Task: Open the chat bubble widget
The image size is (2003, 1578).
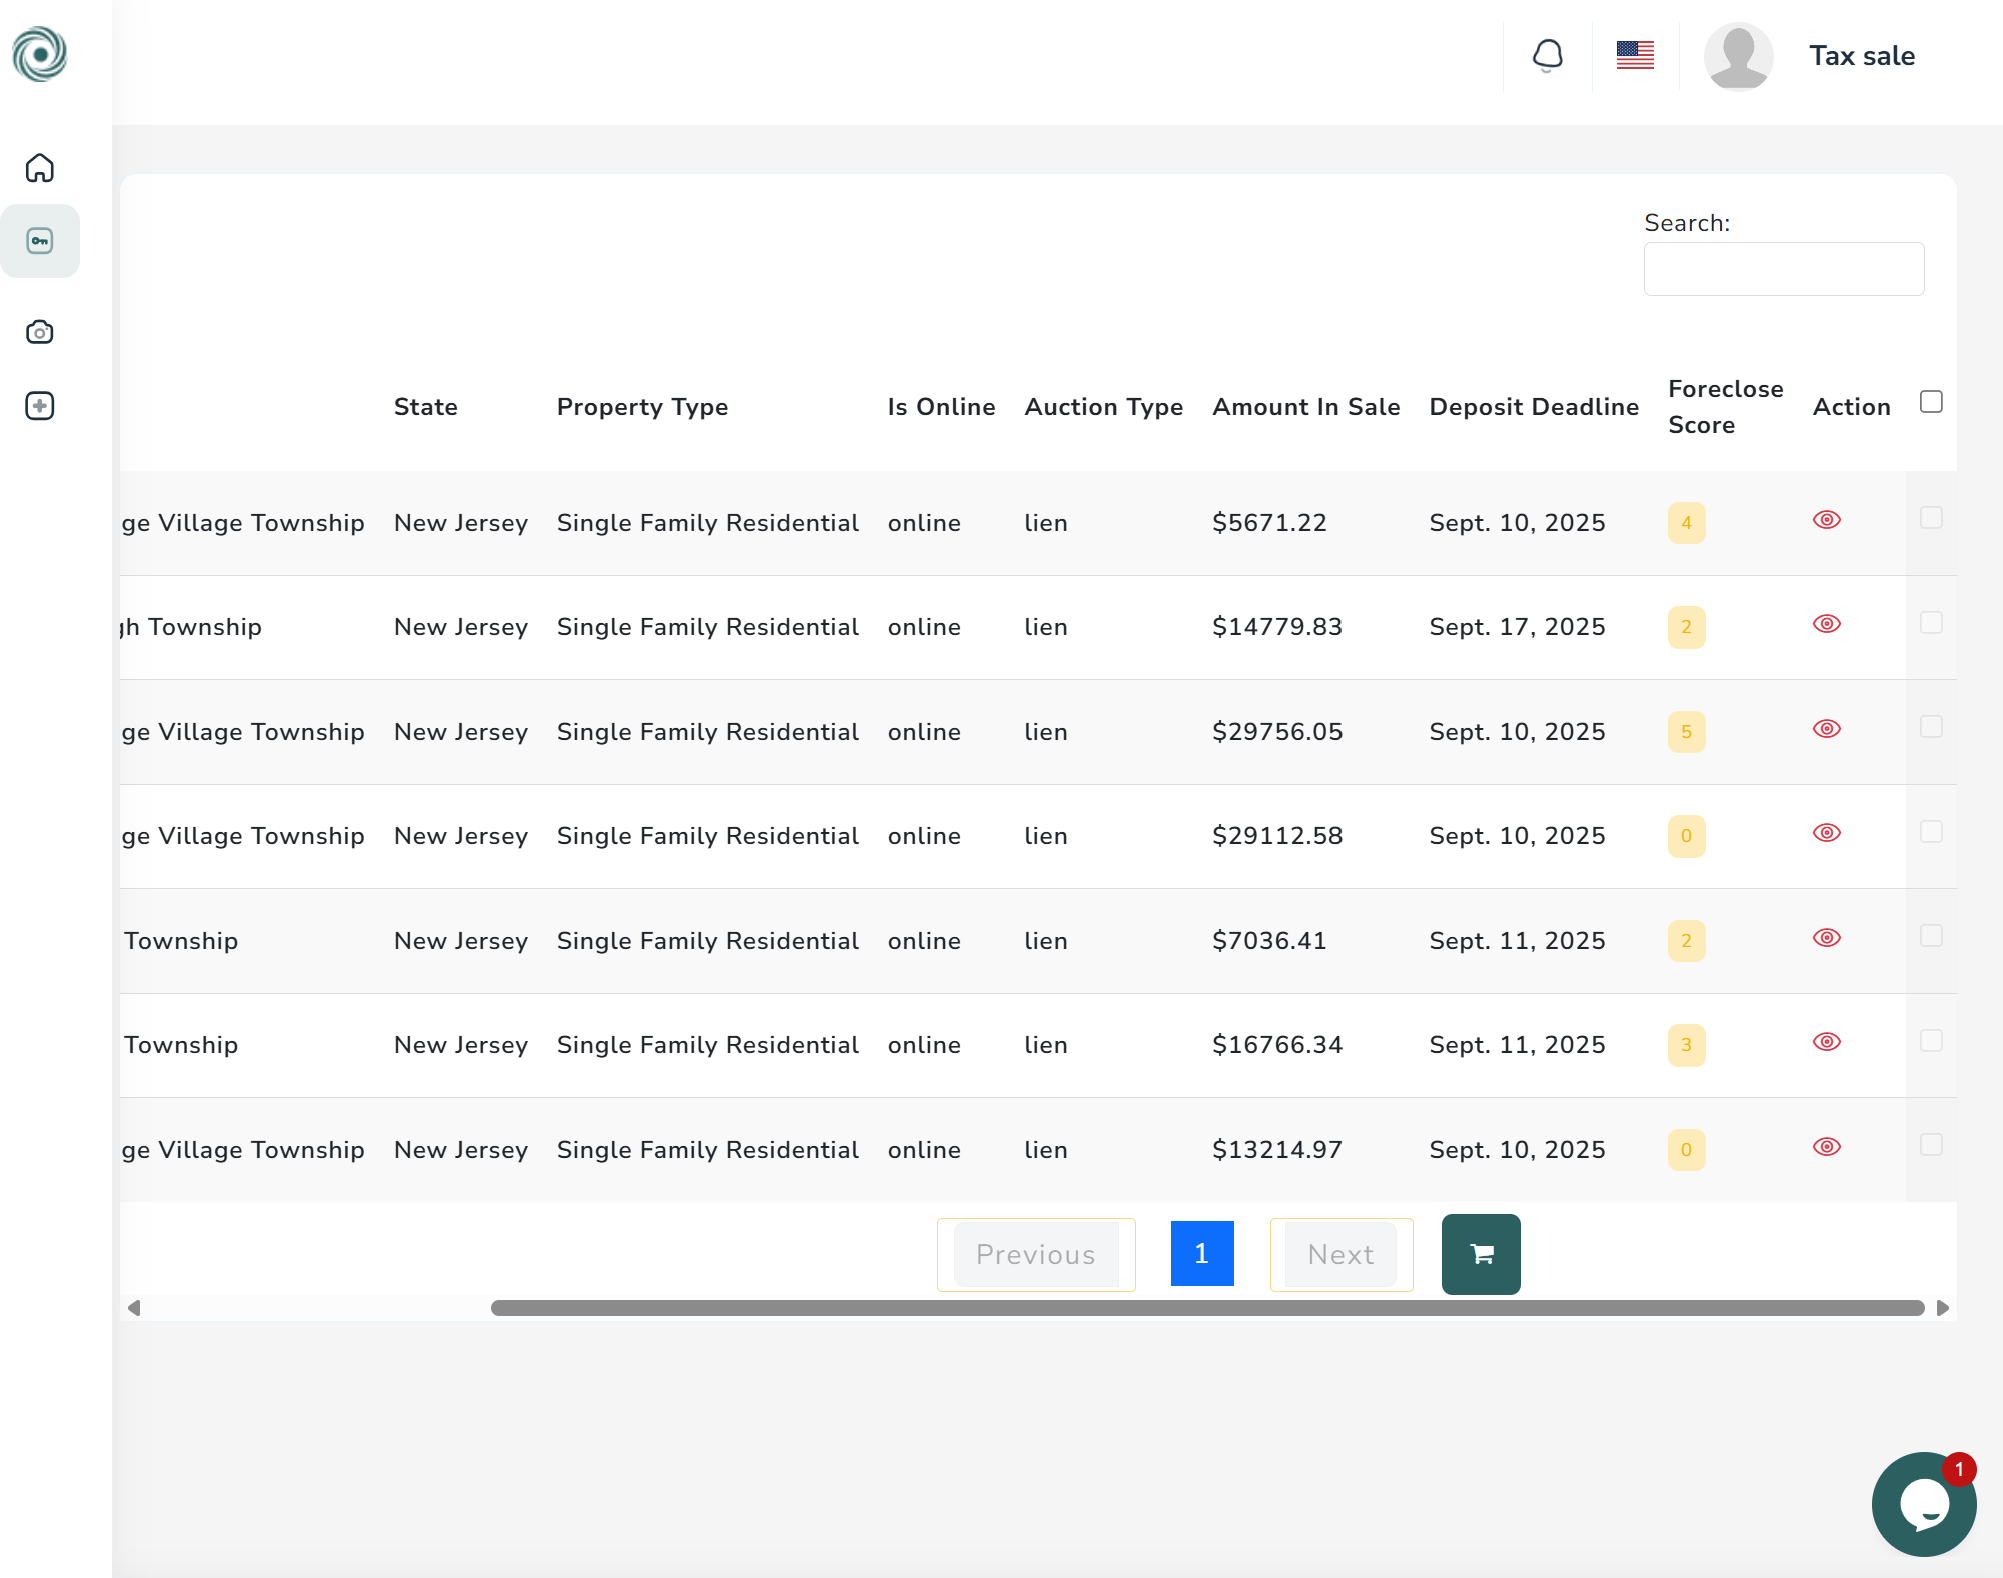Action: (x=1923, y=1503)
